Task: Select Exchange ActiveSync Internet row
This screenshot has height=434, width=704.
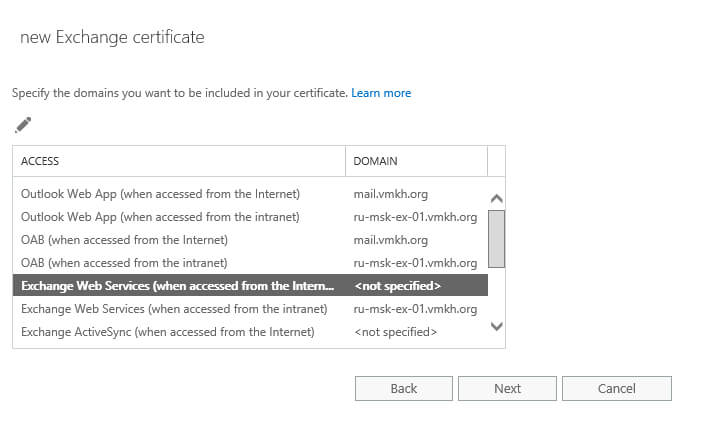Action: click(x=250, y=332)
